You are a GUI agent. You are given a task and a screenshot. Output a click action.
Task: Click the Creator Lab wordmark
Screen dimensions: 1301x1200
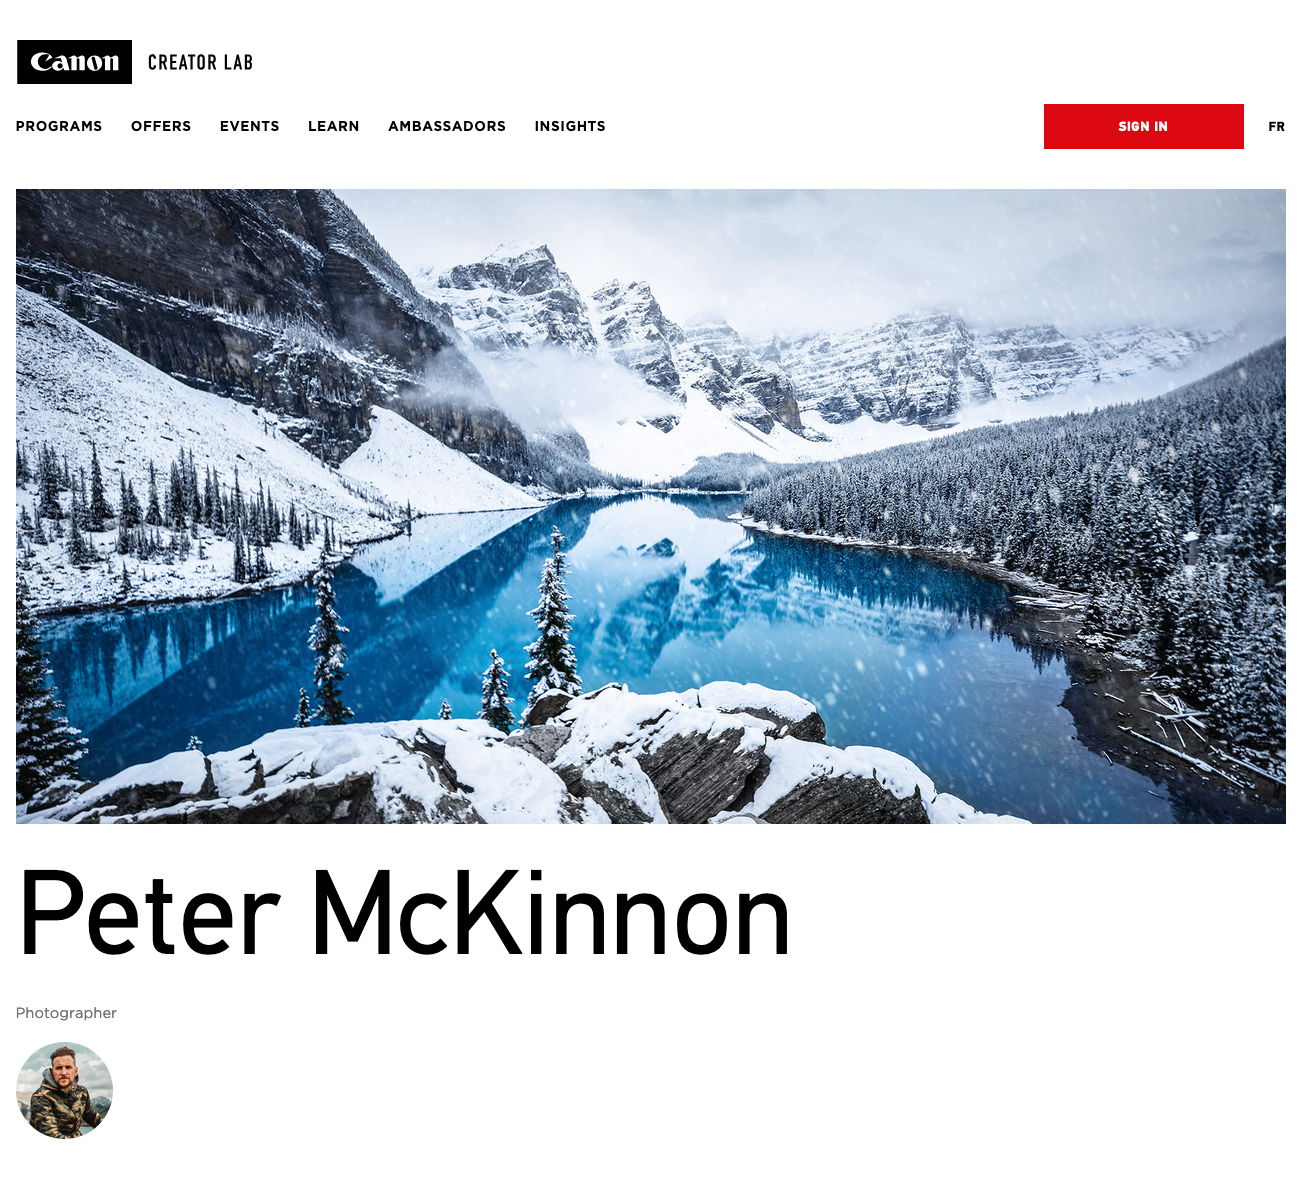200,62
